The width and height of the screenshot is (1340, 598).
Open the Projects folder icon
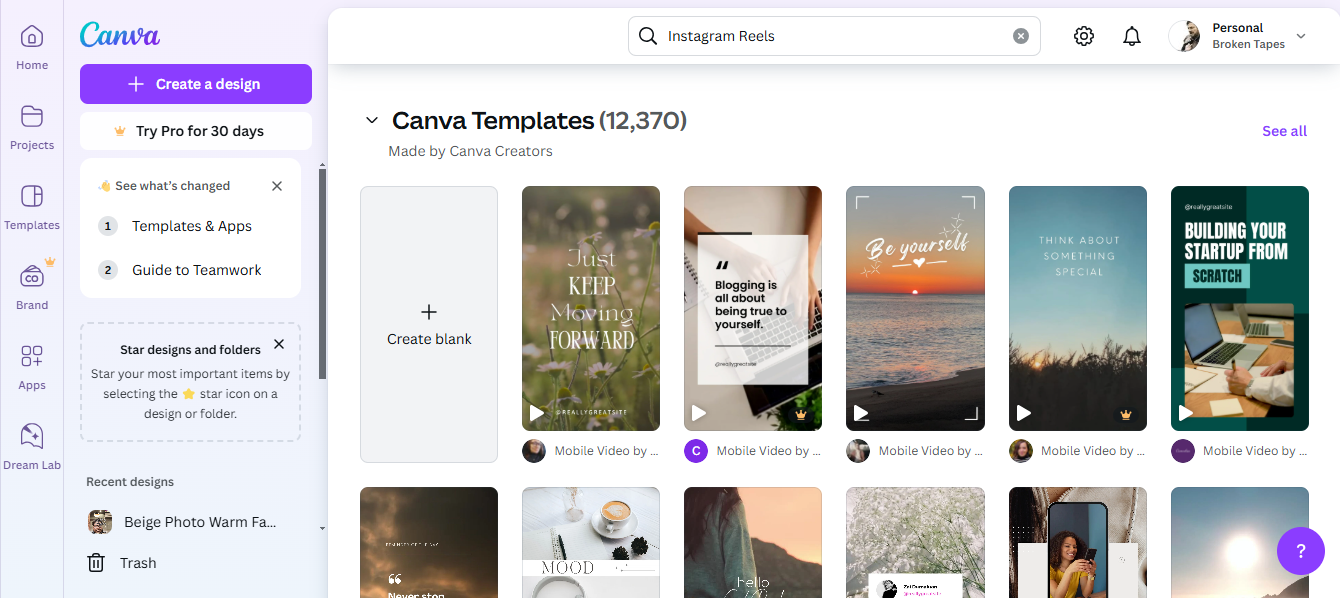point(32,116)
